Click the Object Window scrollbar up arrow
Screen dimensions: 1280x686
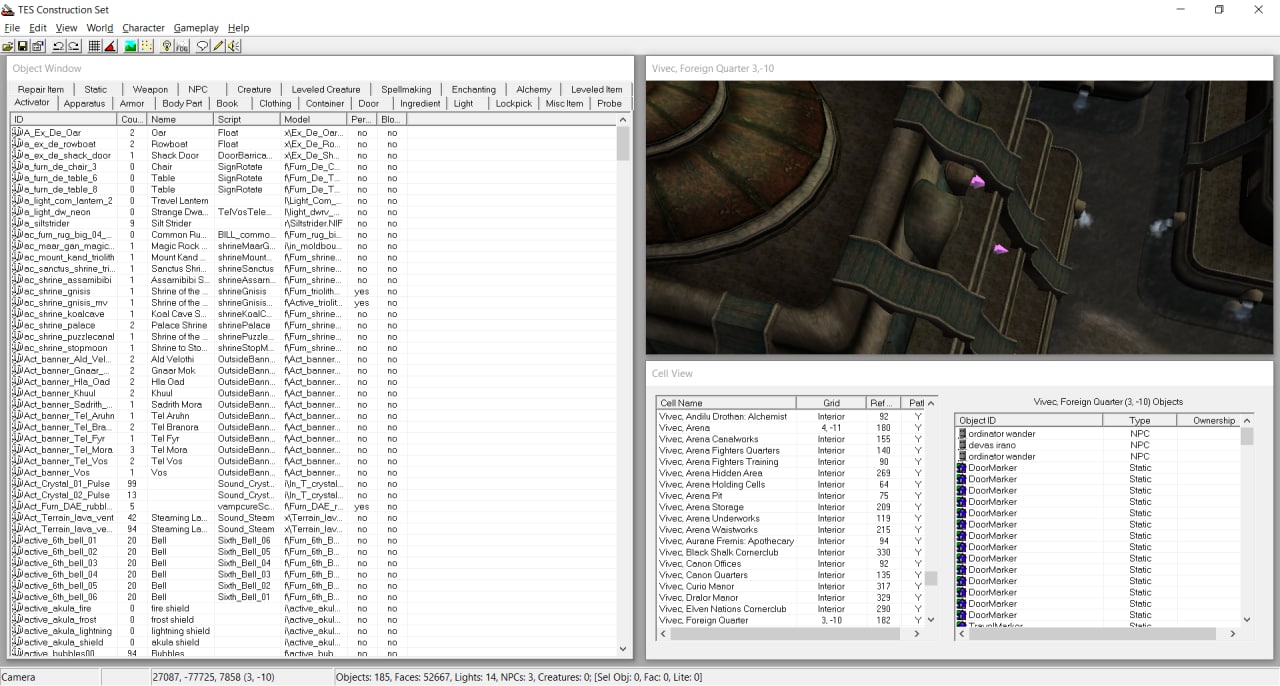tap(624, 119)
